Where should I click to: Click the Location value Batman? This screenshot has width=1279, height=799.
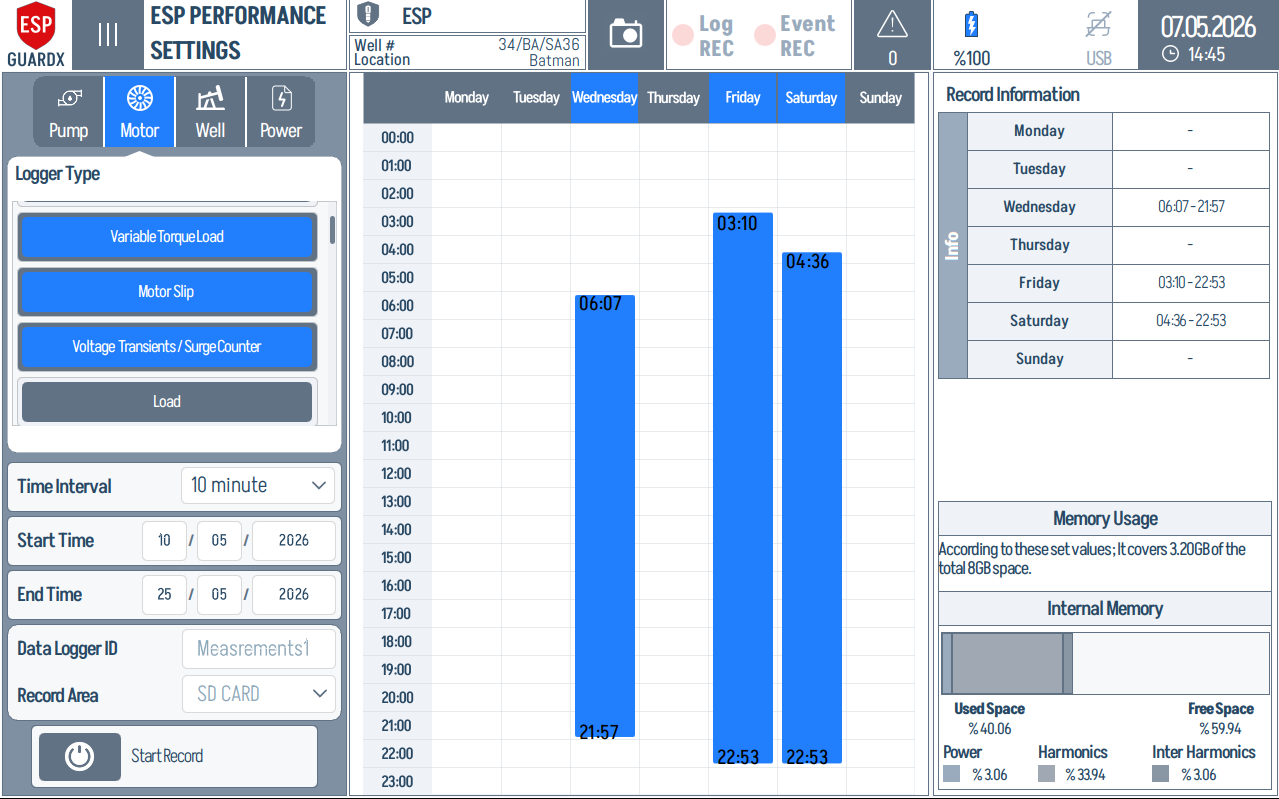554,60
